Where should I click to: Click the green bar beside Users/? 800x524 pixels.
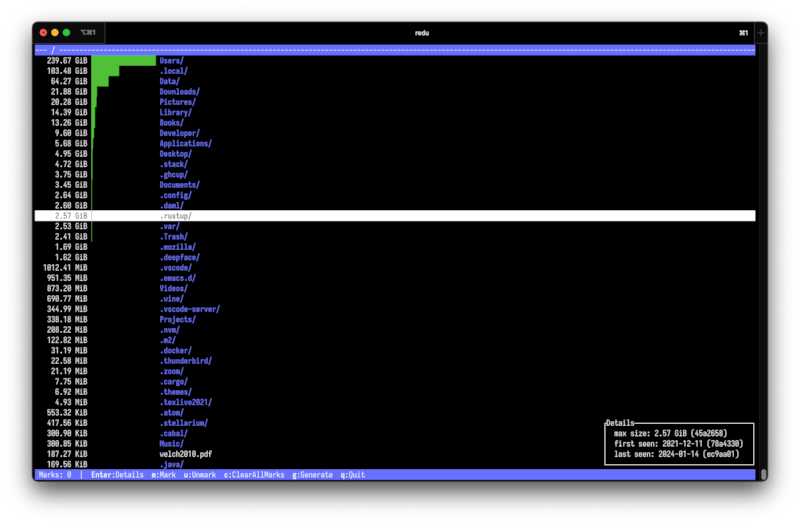pyautogui.click(x=123, y=61)
